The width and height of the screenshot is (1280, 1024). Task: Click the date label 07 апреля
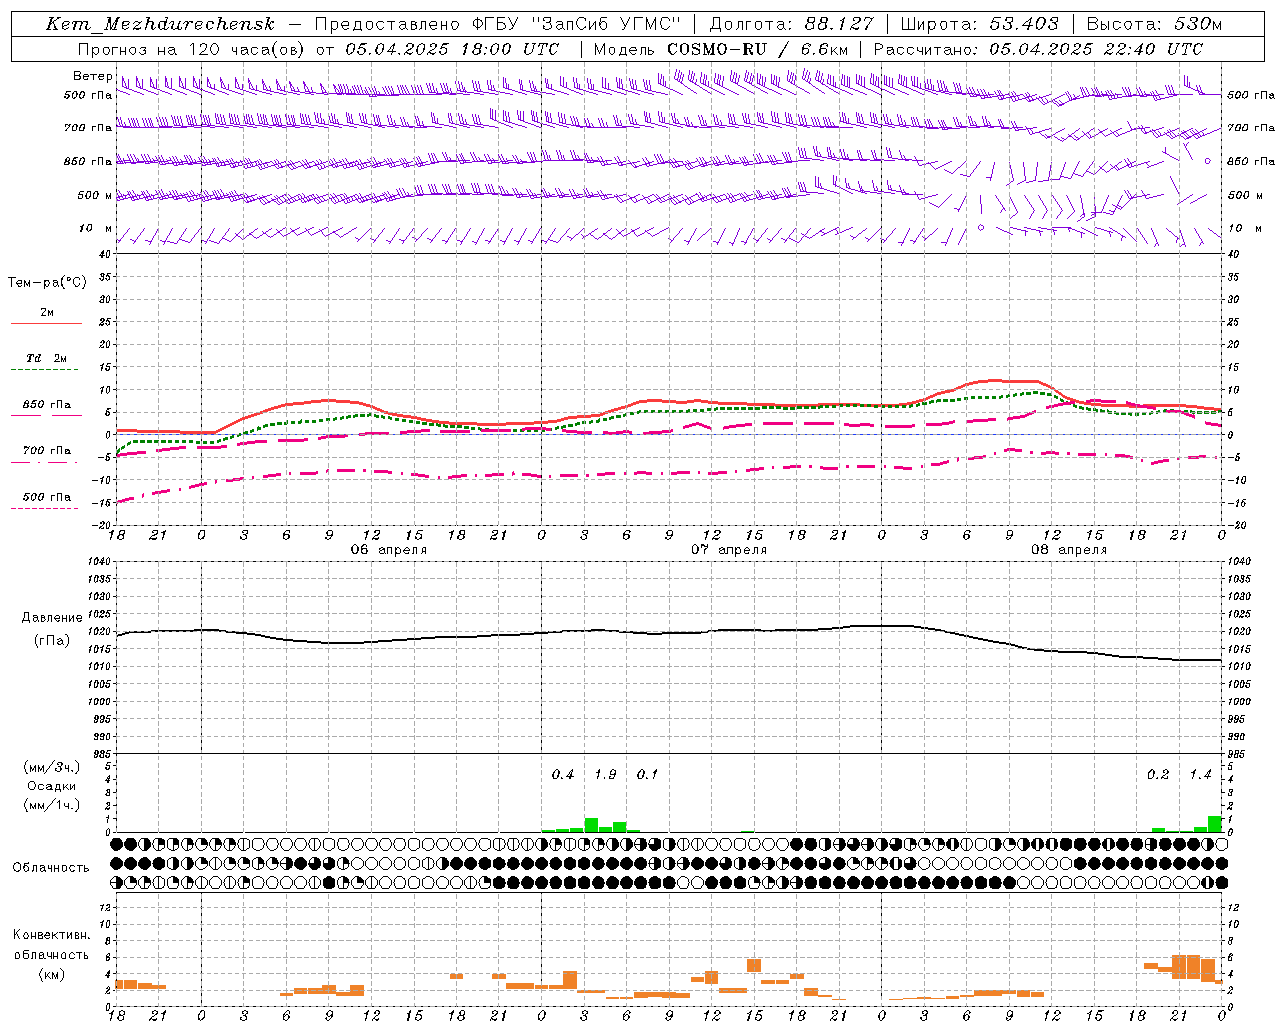pyautogui.click(x=729, y=550)
